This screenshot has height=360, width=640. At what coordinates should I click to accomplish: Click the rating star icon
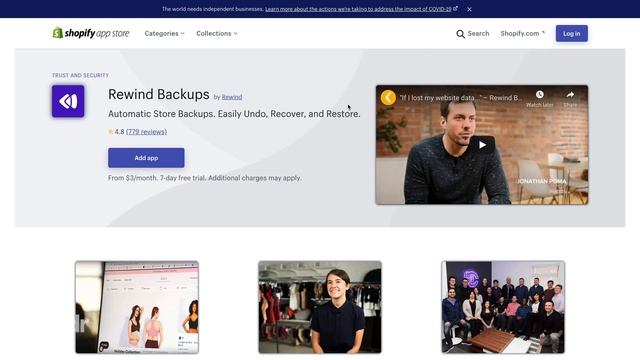[111, 131]
